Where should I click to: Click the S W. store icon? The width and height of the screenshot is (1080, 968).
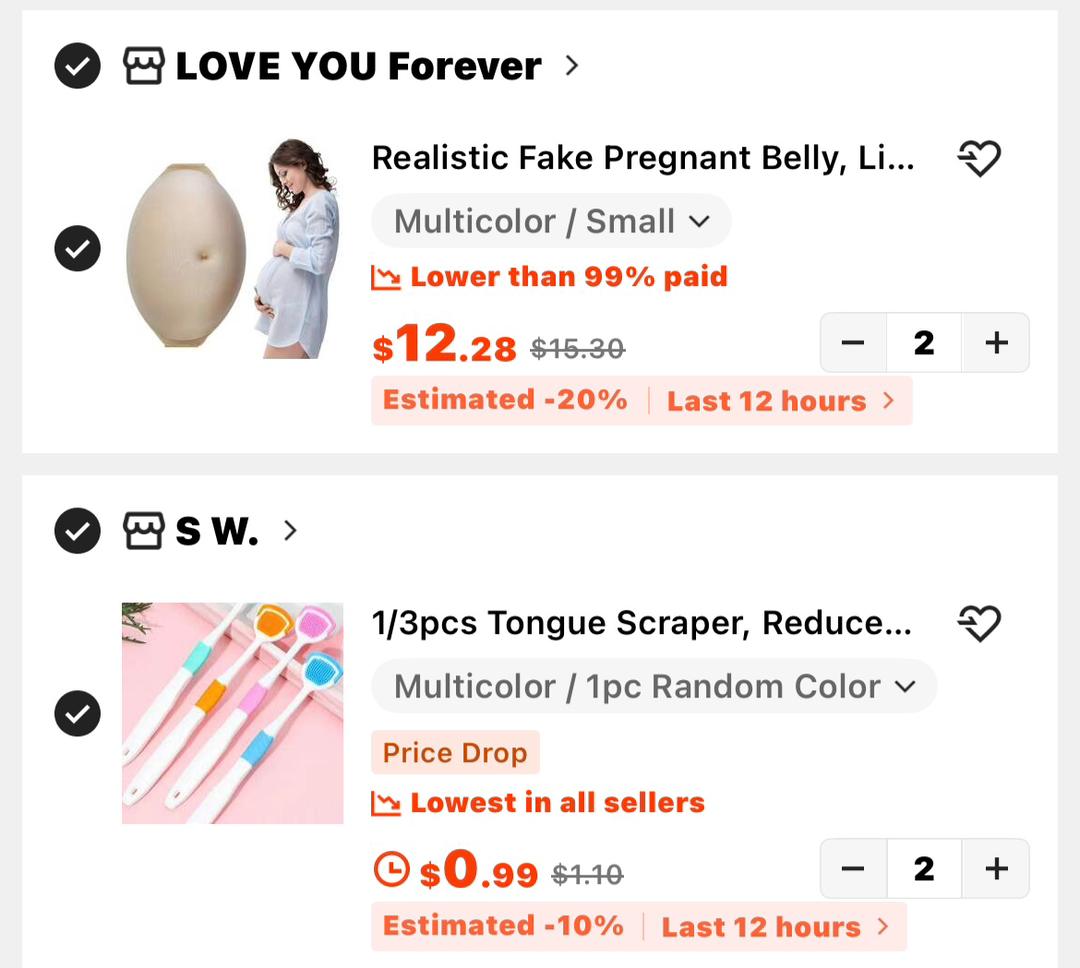(x=143, y=531)
